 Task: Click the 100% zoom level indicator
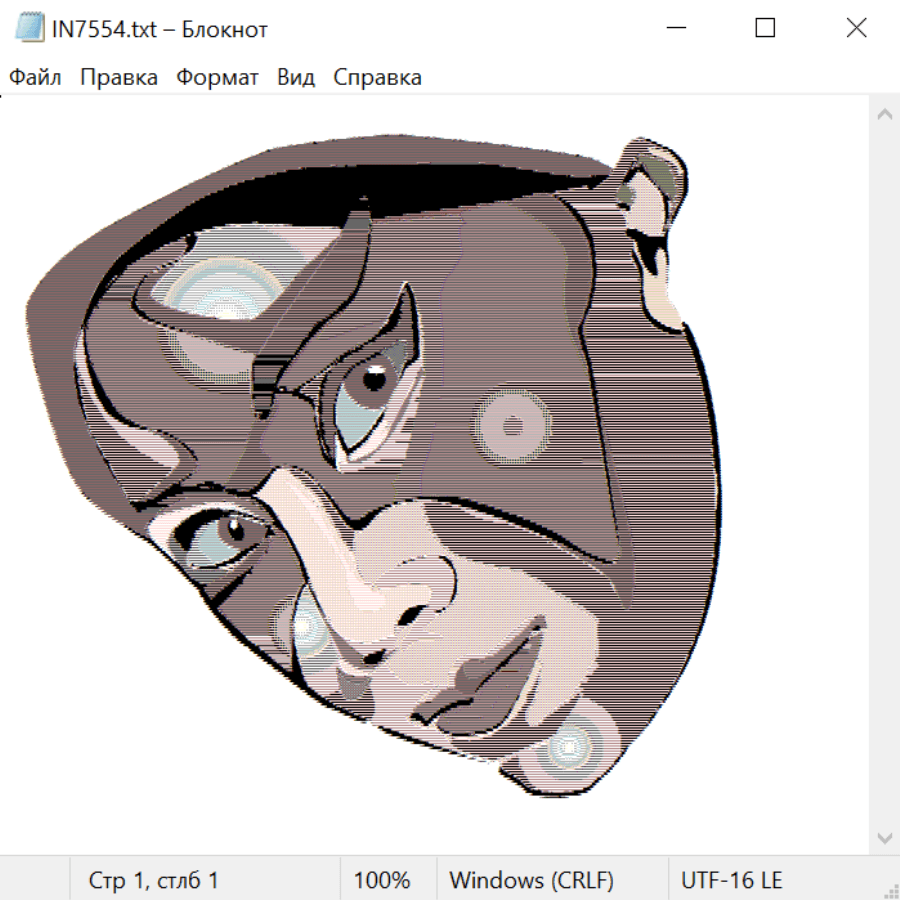tap(382, 881)
